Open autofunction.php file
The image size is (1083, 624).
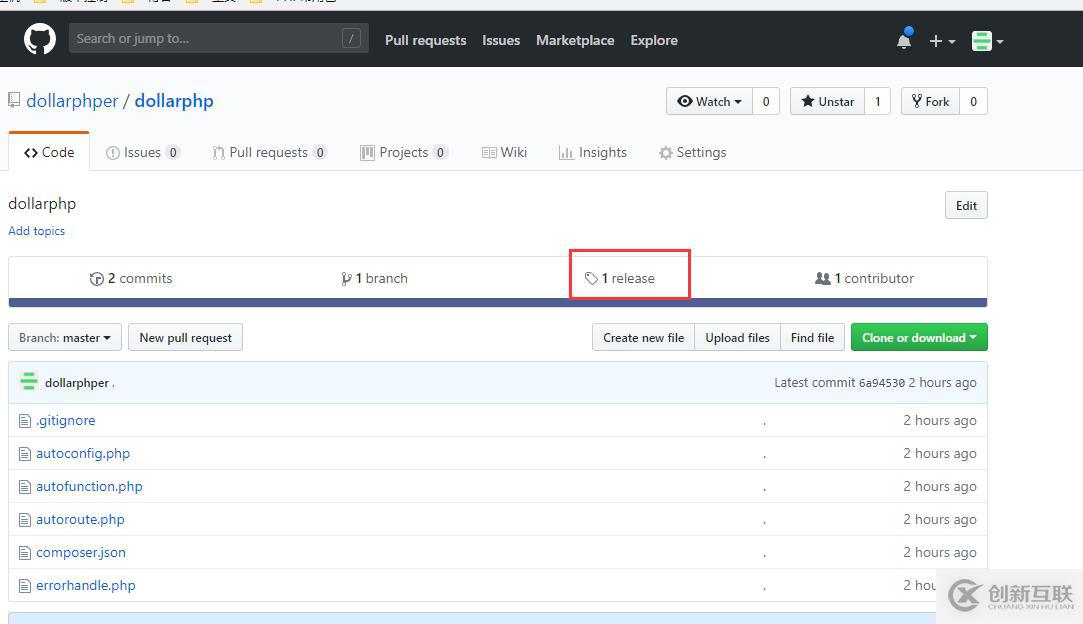pyautogui.click(x=89, y=486)
